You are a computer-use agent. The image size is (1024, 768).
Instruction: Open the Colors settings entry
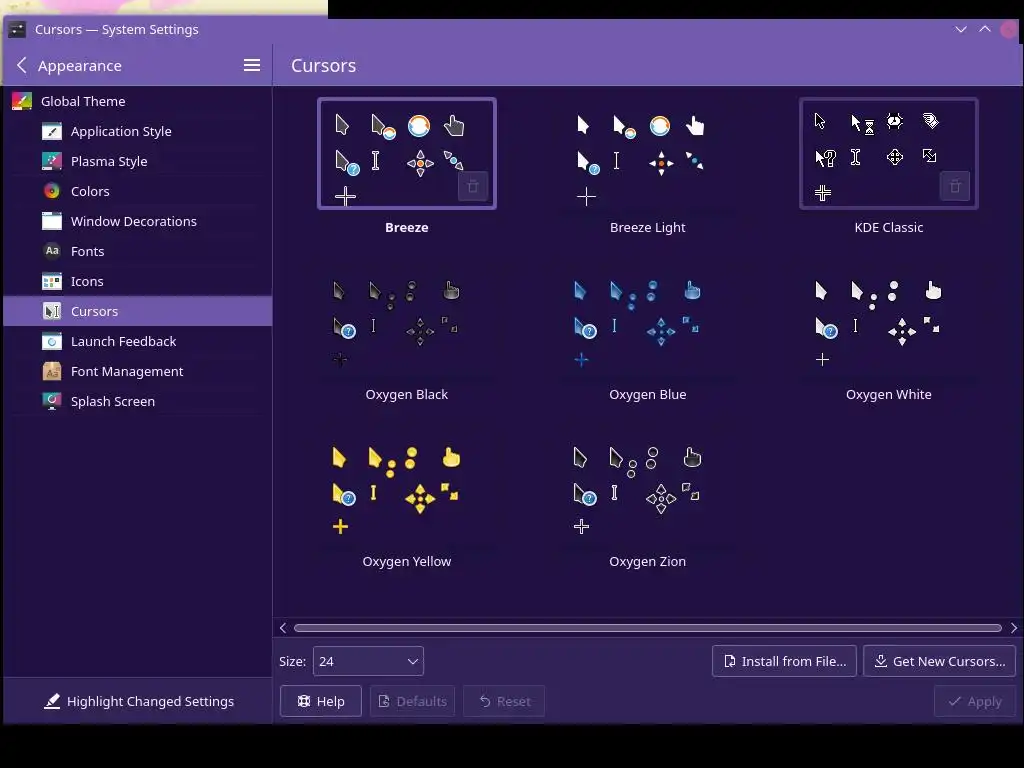pyautogui.click(x=137, y=191)
